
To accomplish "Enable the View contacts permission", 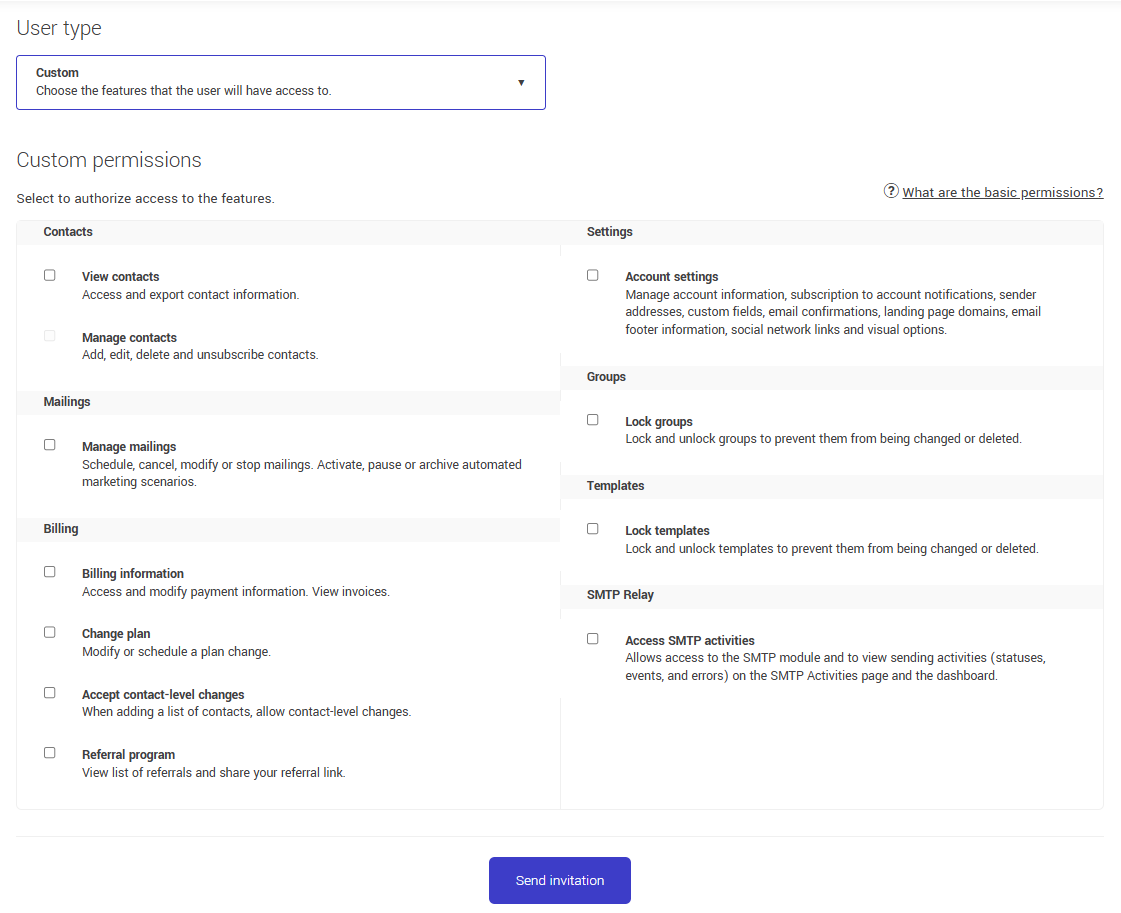I will [49, 274].
